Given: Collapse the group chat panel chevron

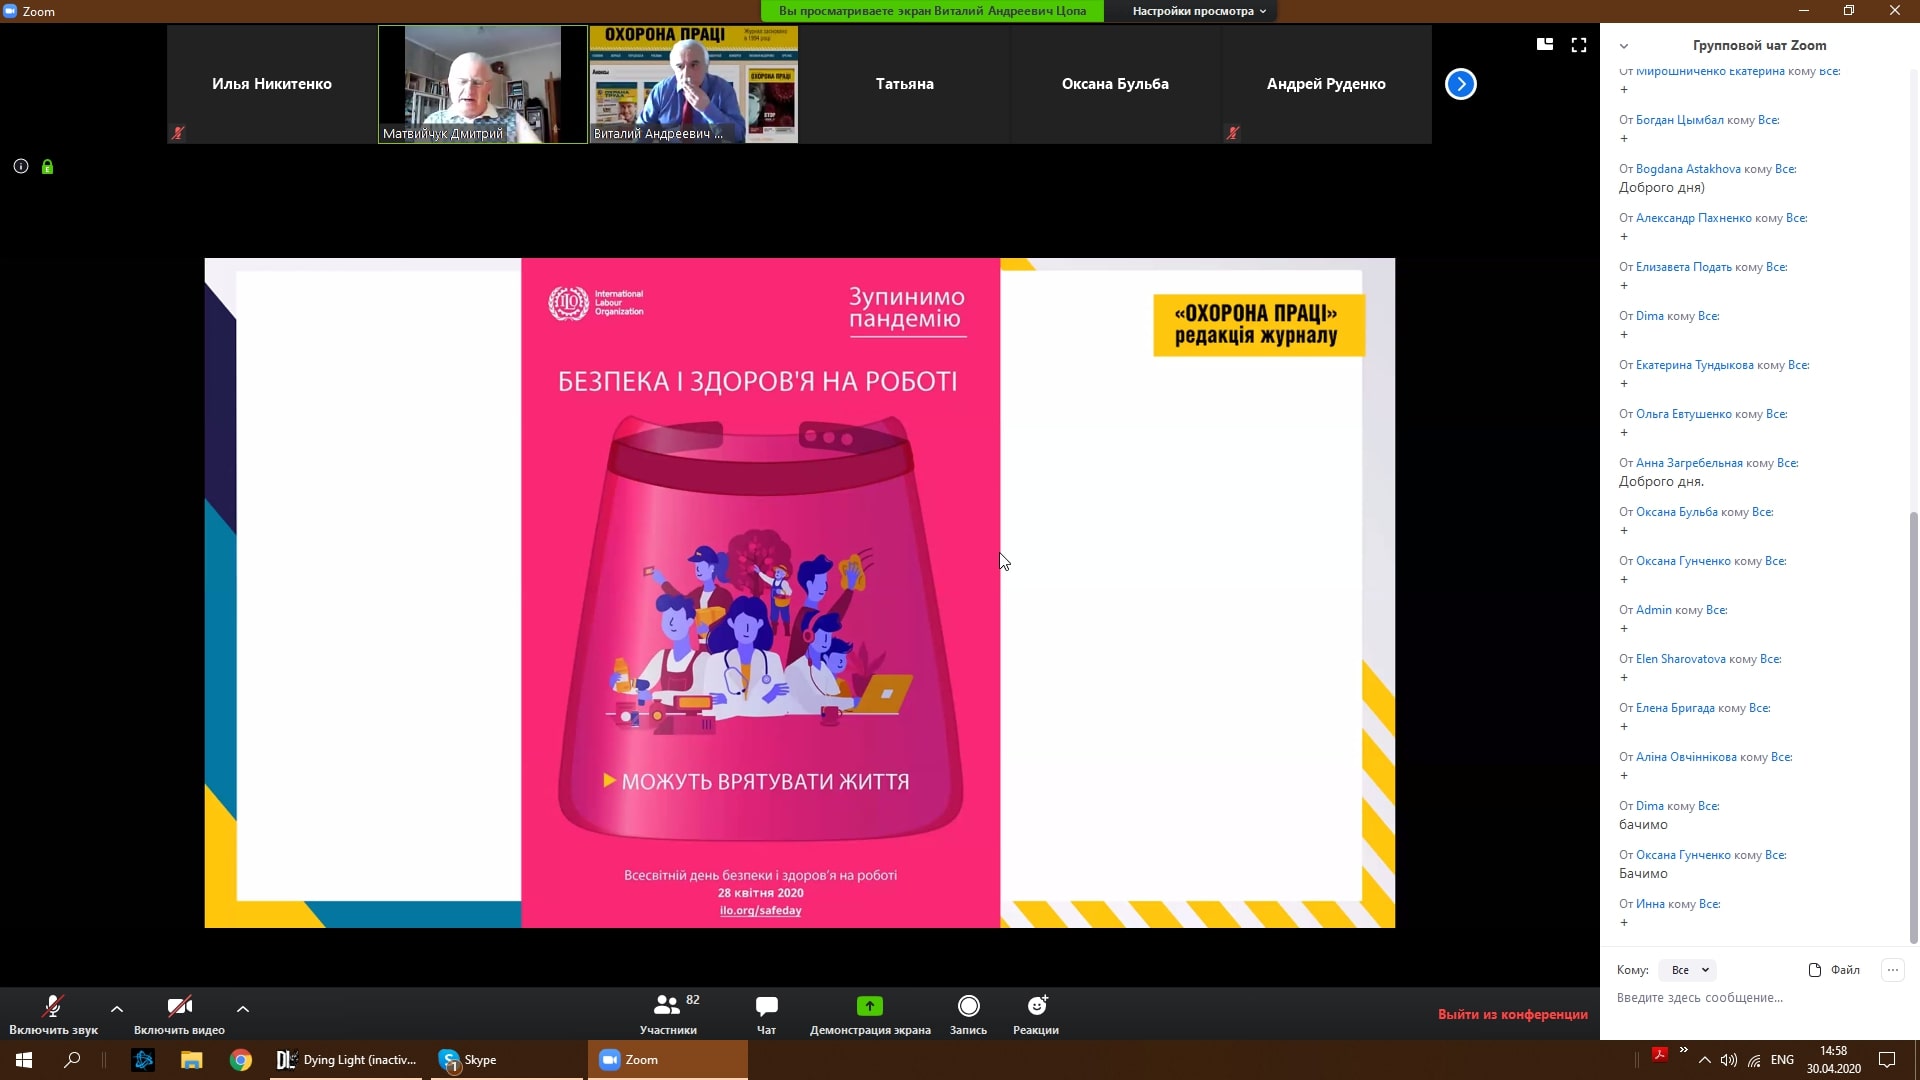Looking at the screenshot, I should point(1624,46).
